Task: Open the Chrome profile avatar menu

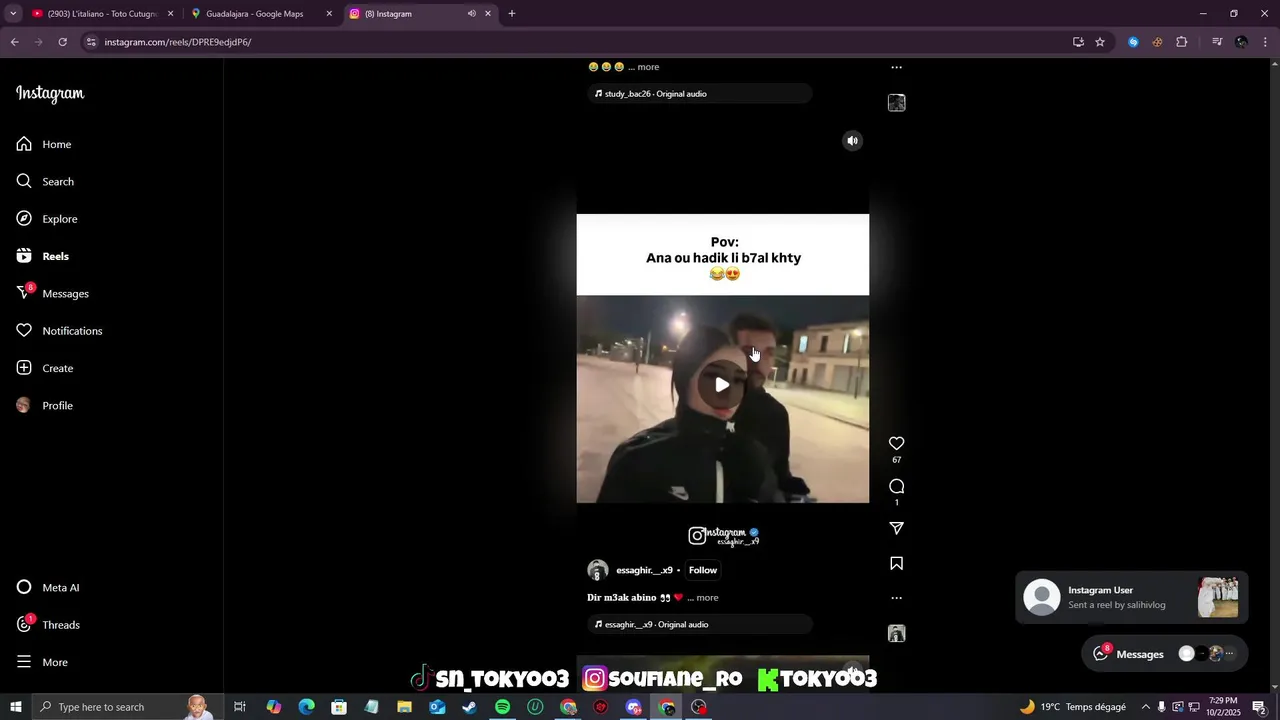Action: (1241, 42)
